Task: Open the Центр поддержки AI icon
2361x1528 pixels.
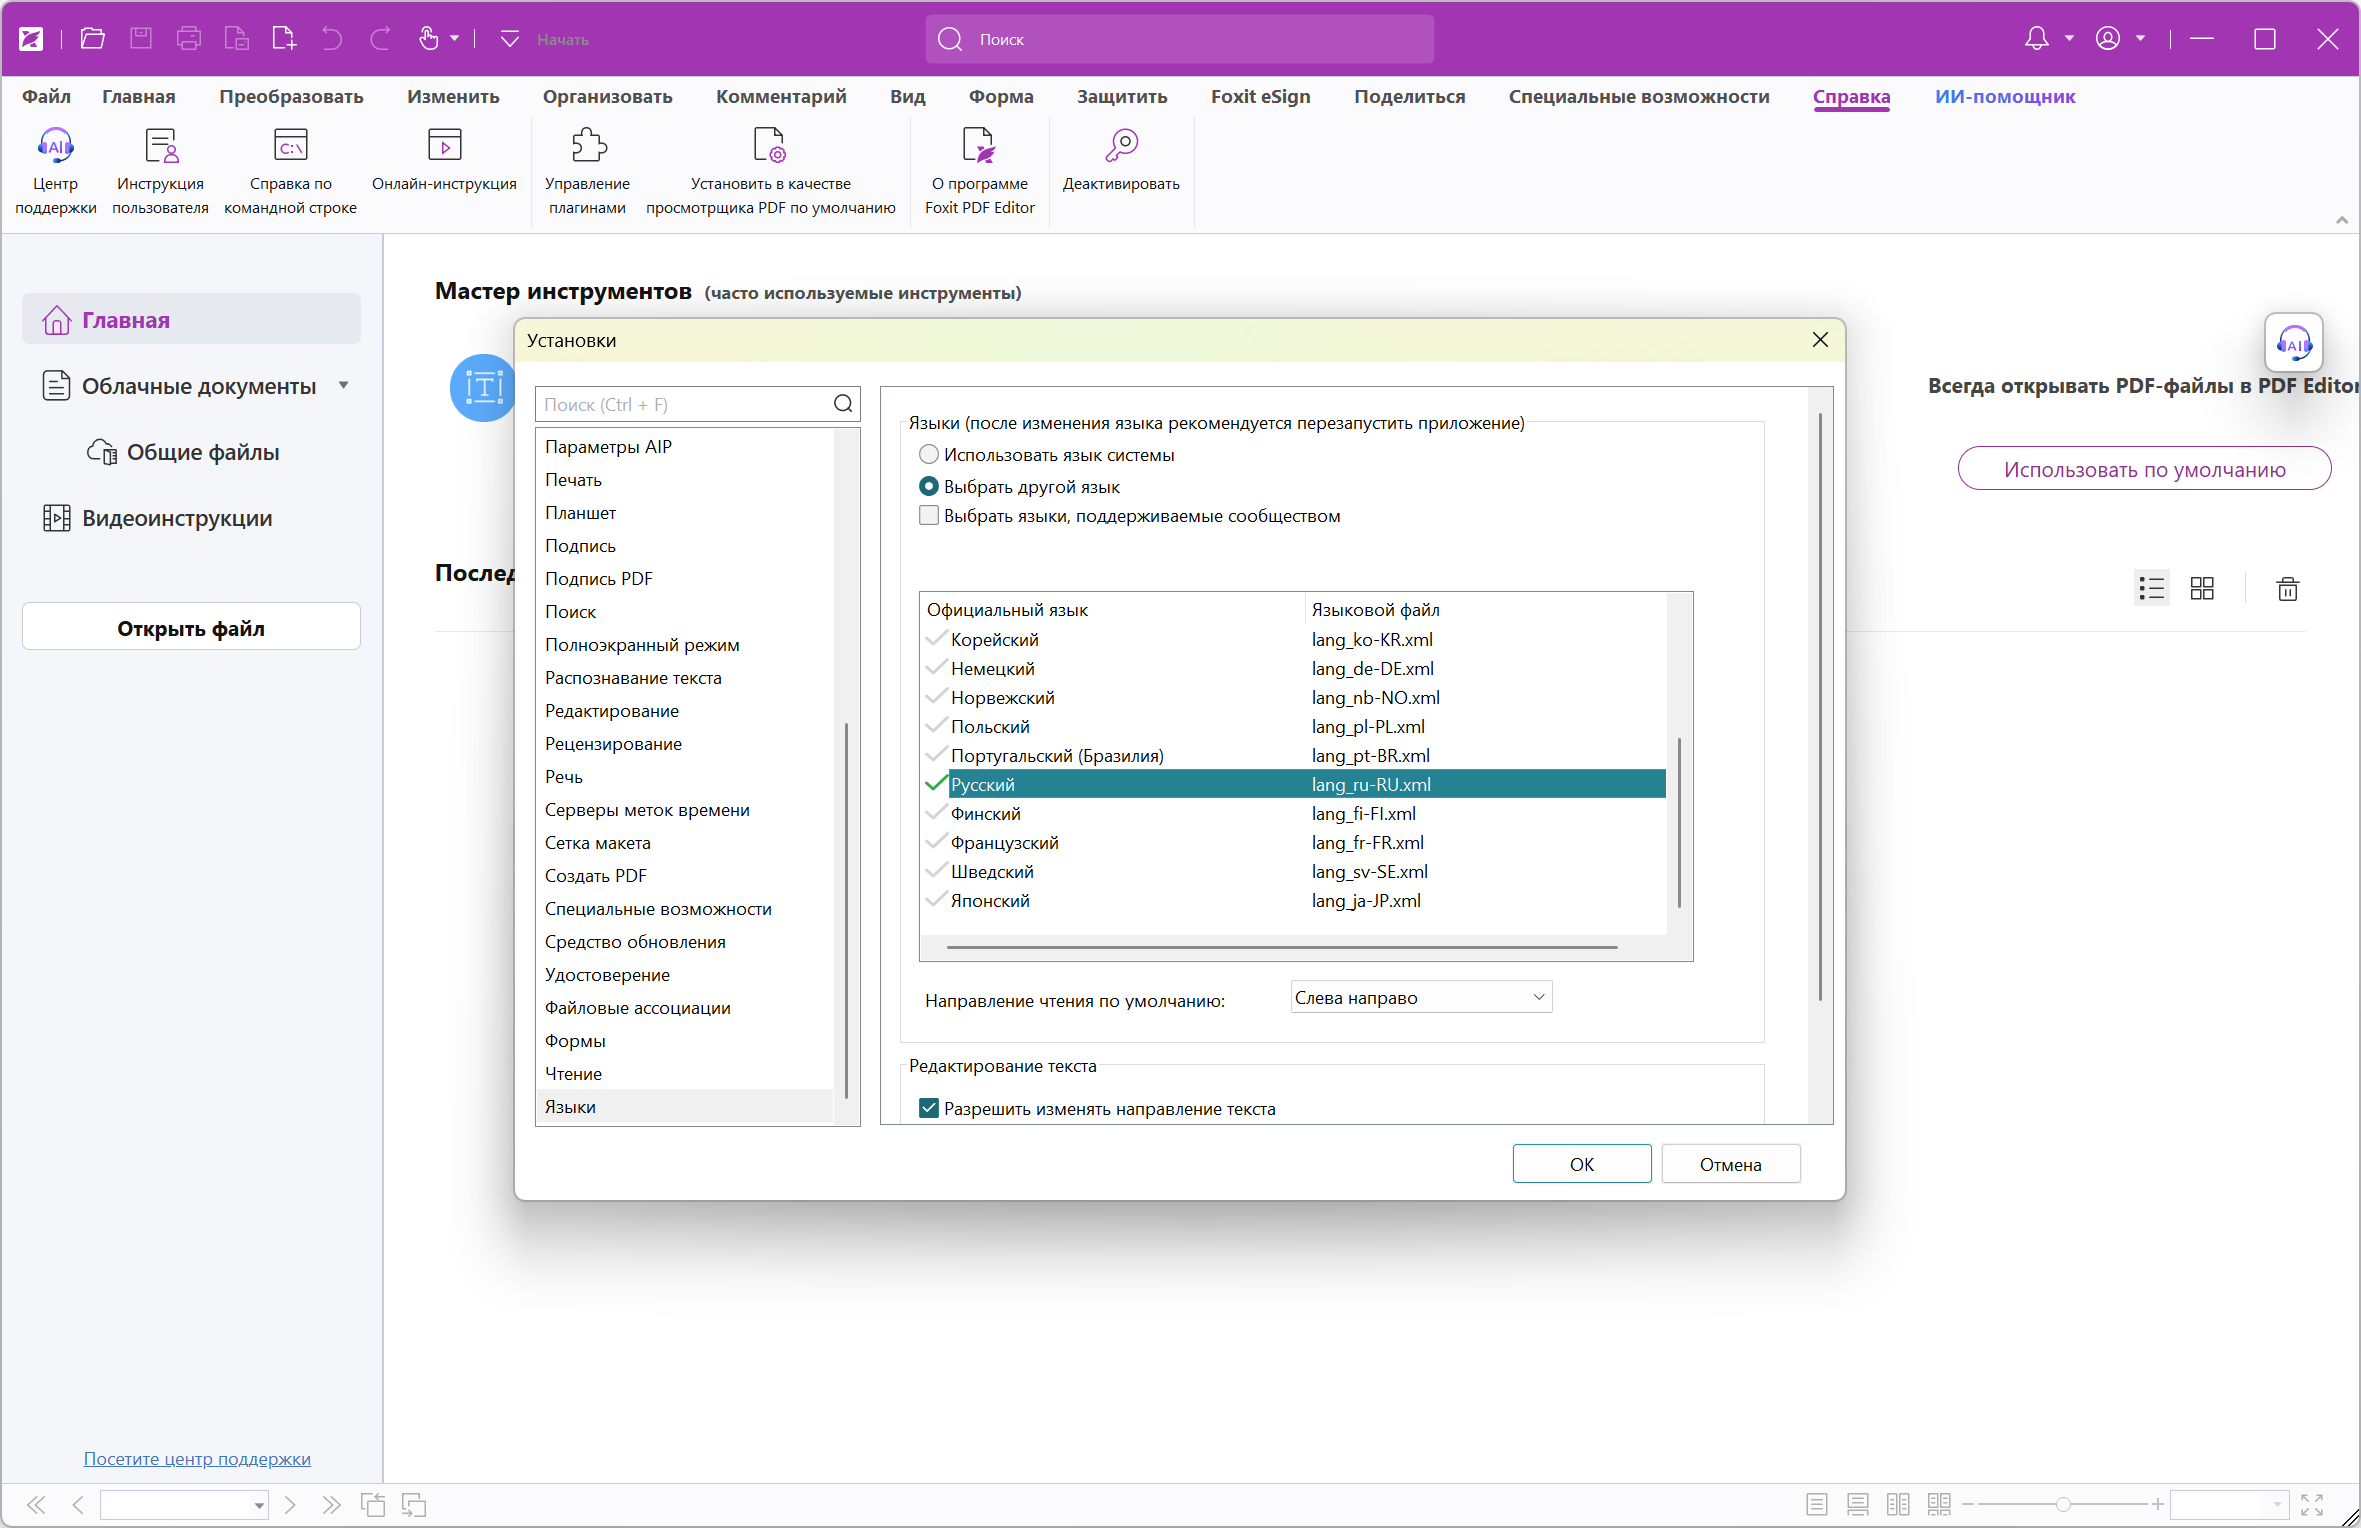Action: pos(55,147)
